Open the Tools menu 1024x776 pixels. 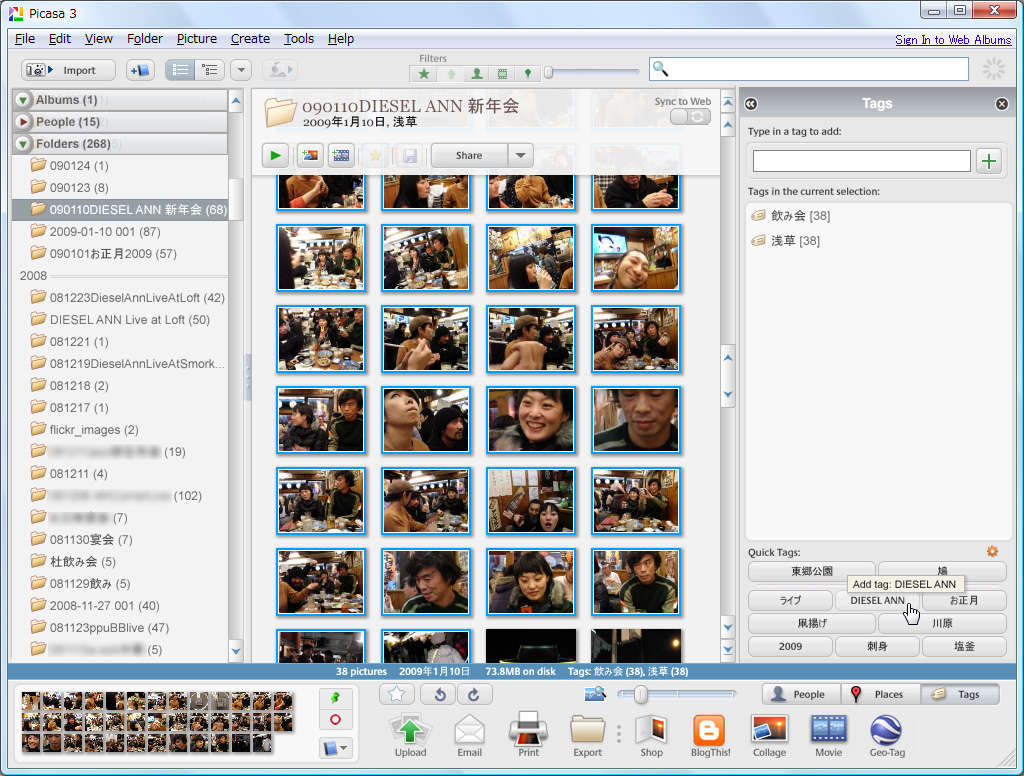[x=298, y=39]
